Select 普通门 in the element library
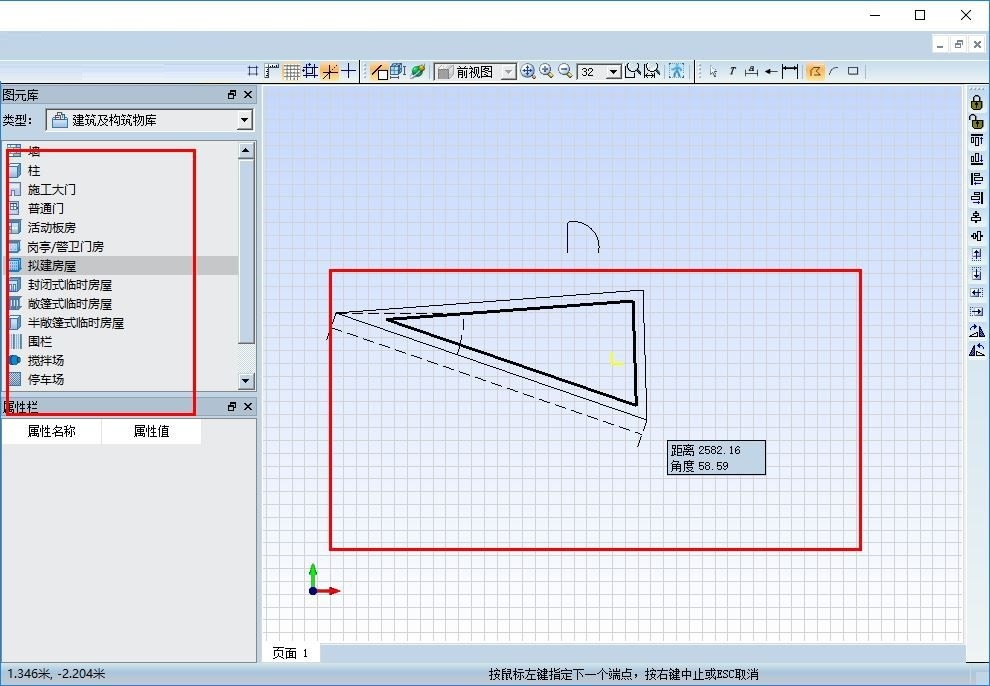 (x=120, y=208)
